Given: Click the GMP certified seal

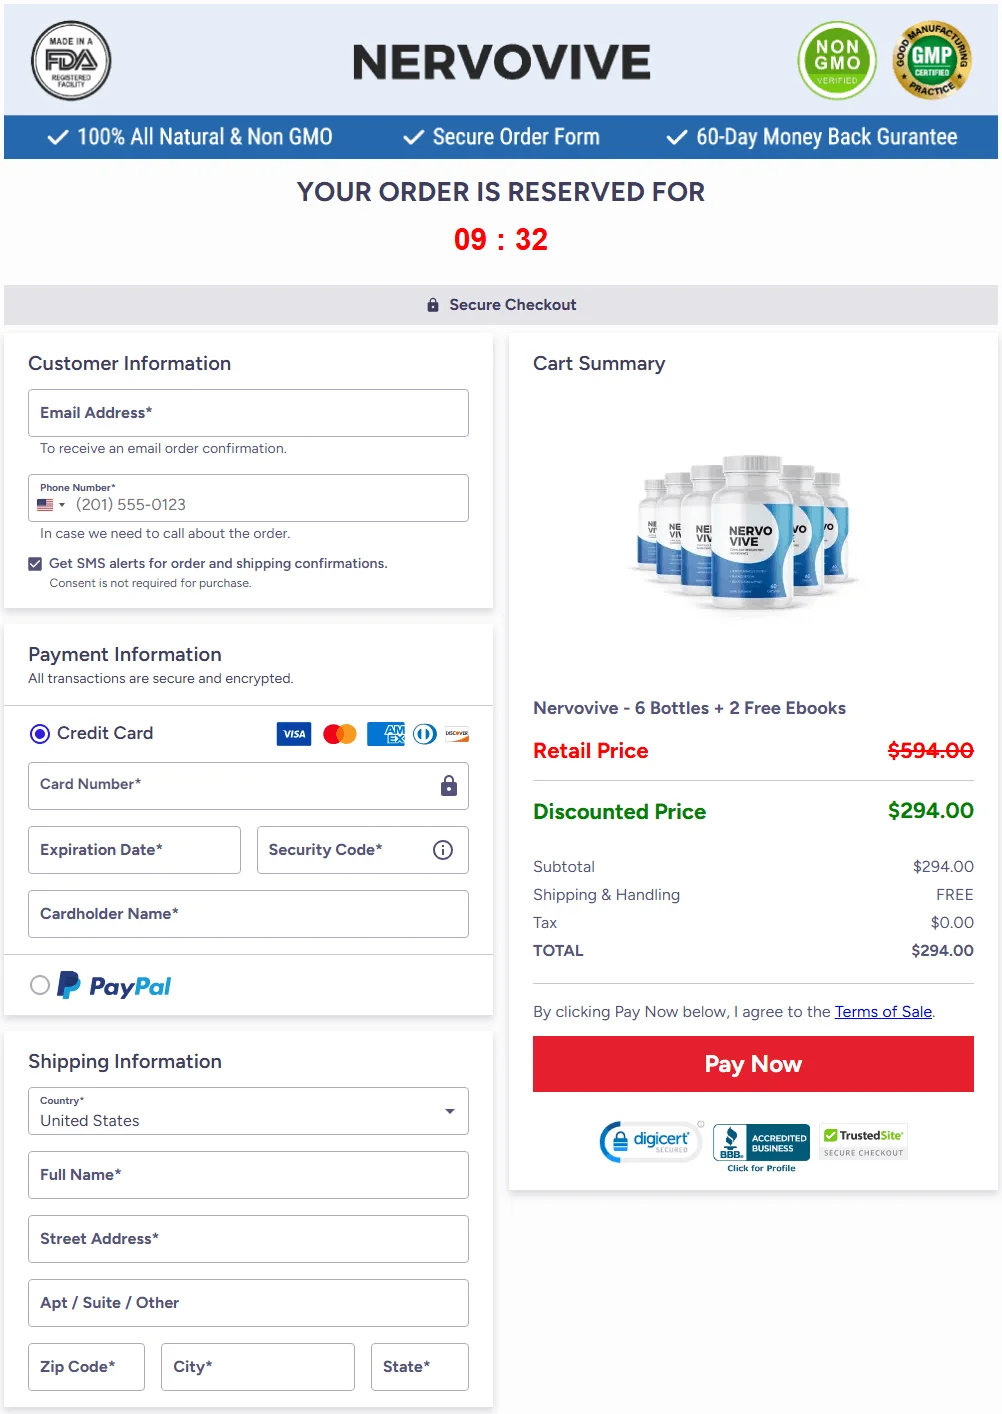Looking at the screenshot, I should pos(931,61).
